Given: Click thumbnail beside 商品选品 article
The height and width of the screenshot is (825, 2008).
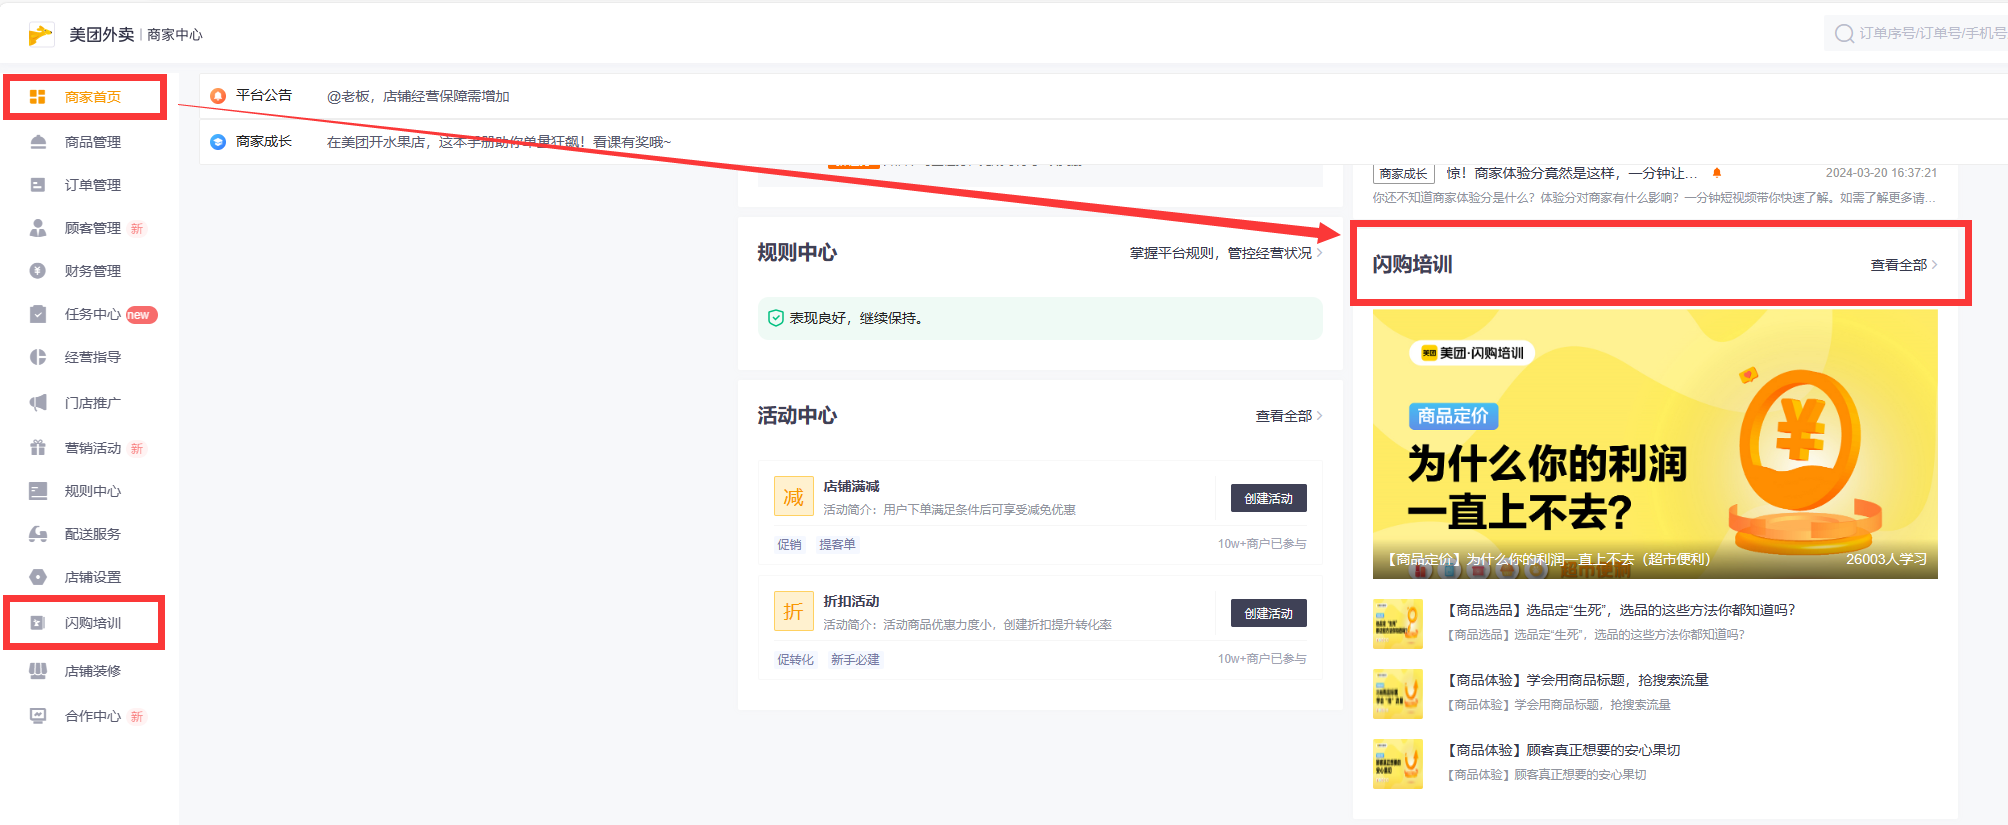Looking at the screenshot, I should [1397, 624].
